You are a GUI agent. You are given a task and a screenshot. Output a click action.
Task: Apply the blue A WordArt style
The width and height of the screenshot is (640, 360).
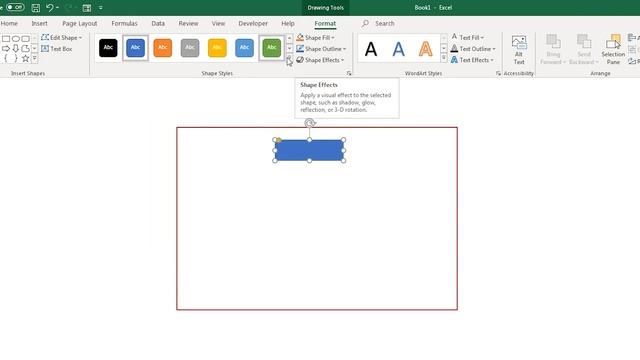[398, 49]
